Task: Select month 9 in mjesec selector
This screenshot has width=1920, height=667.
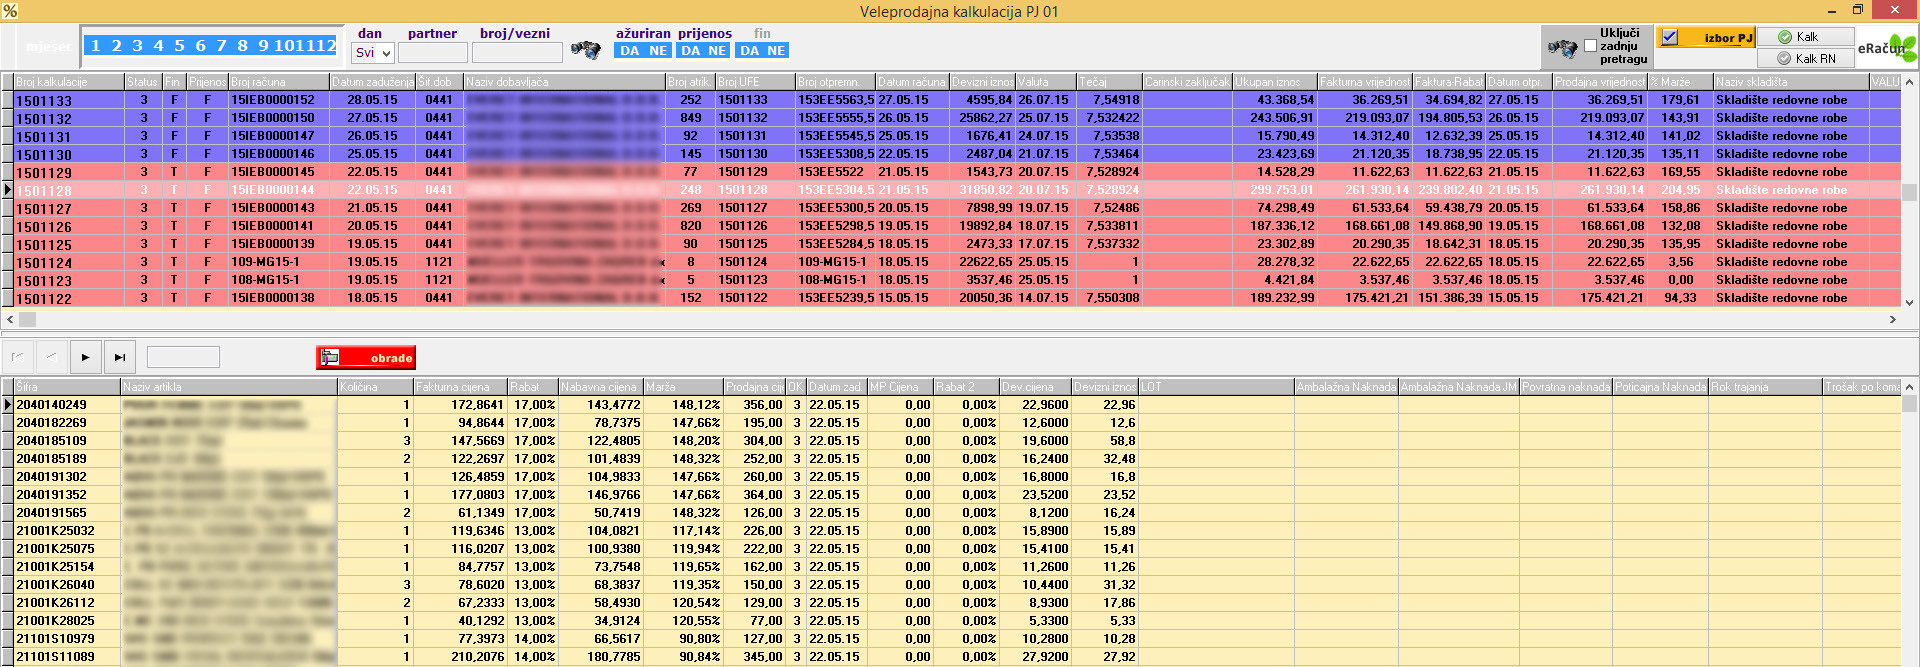Action: [x=263, y=46]
